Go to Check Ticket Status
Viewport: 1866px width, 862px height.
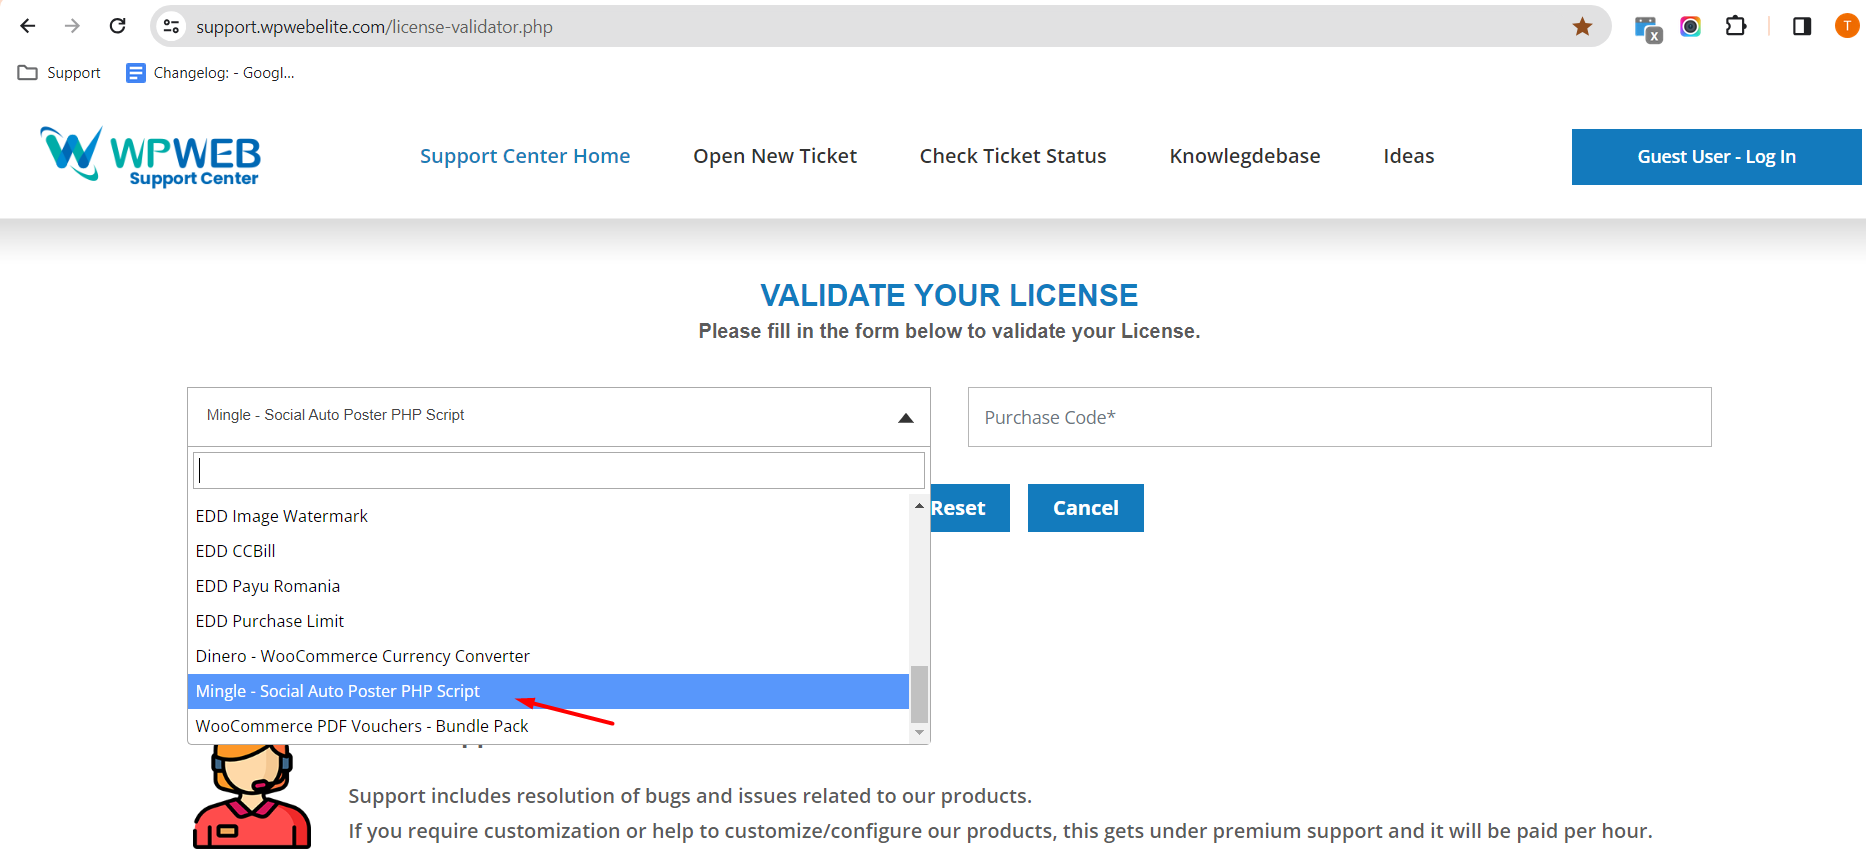(1013, 156)
